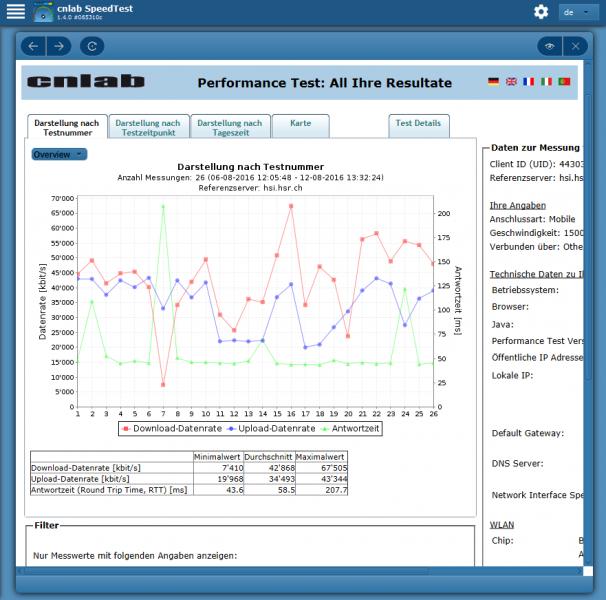Click Antwortzeit legend entry

coord(351,428)
